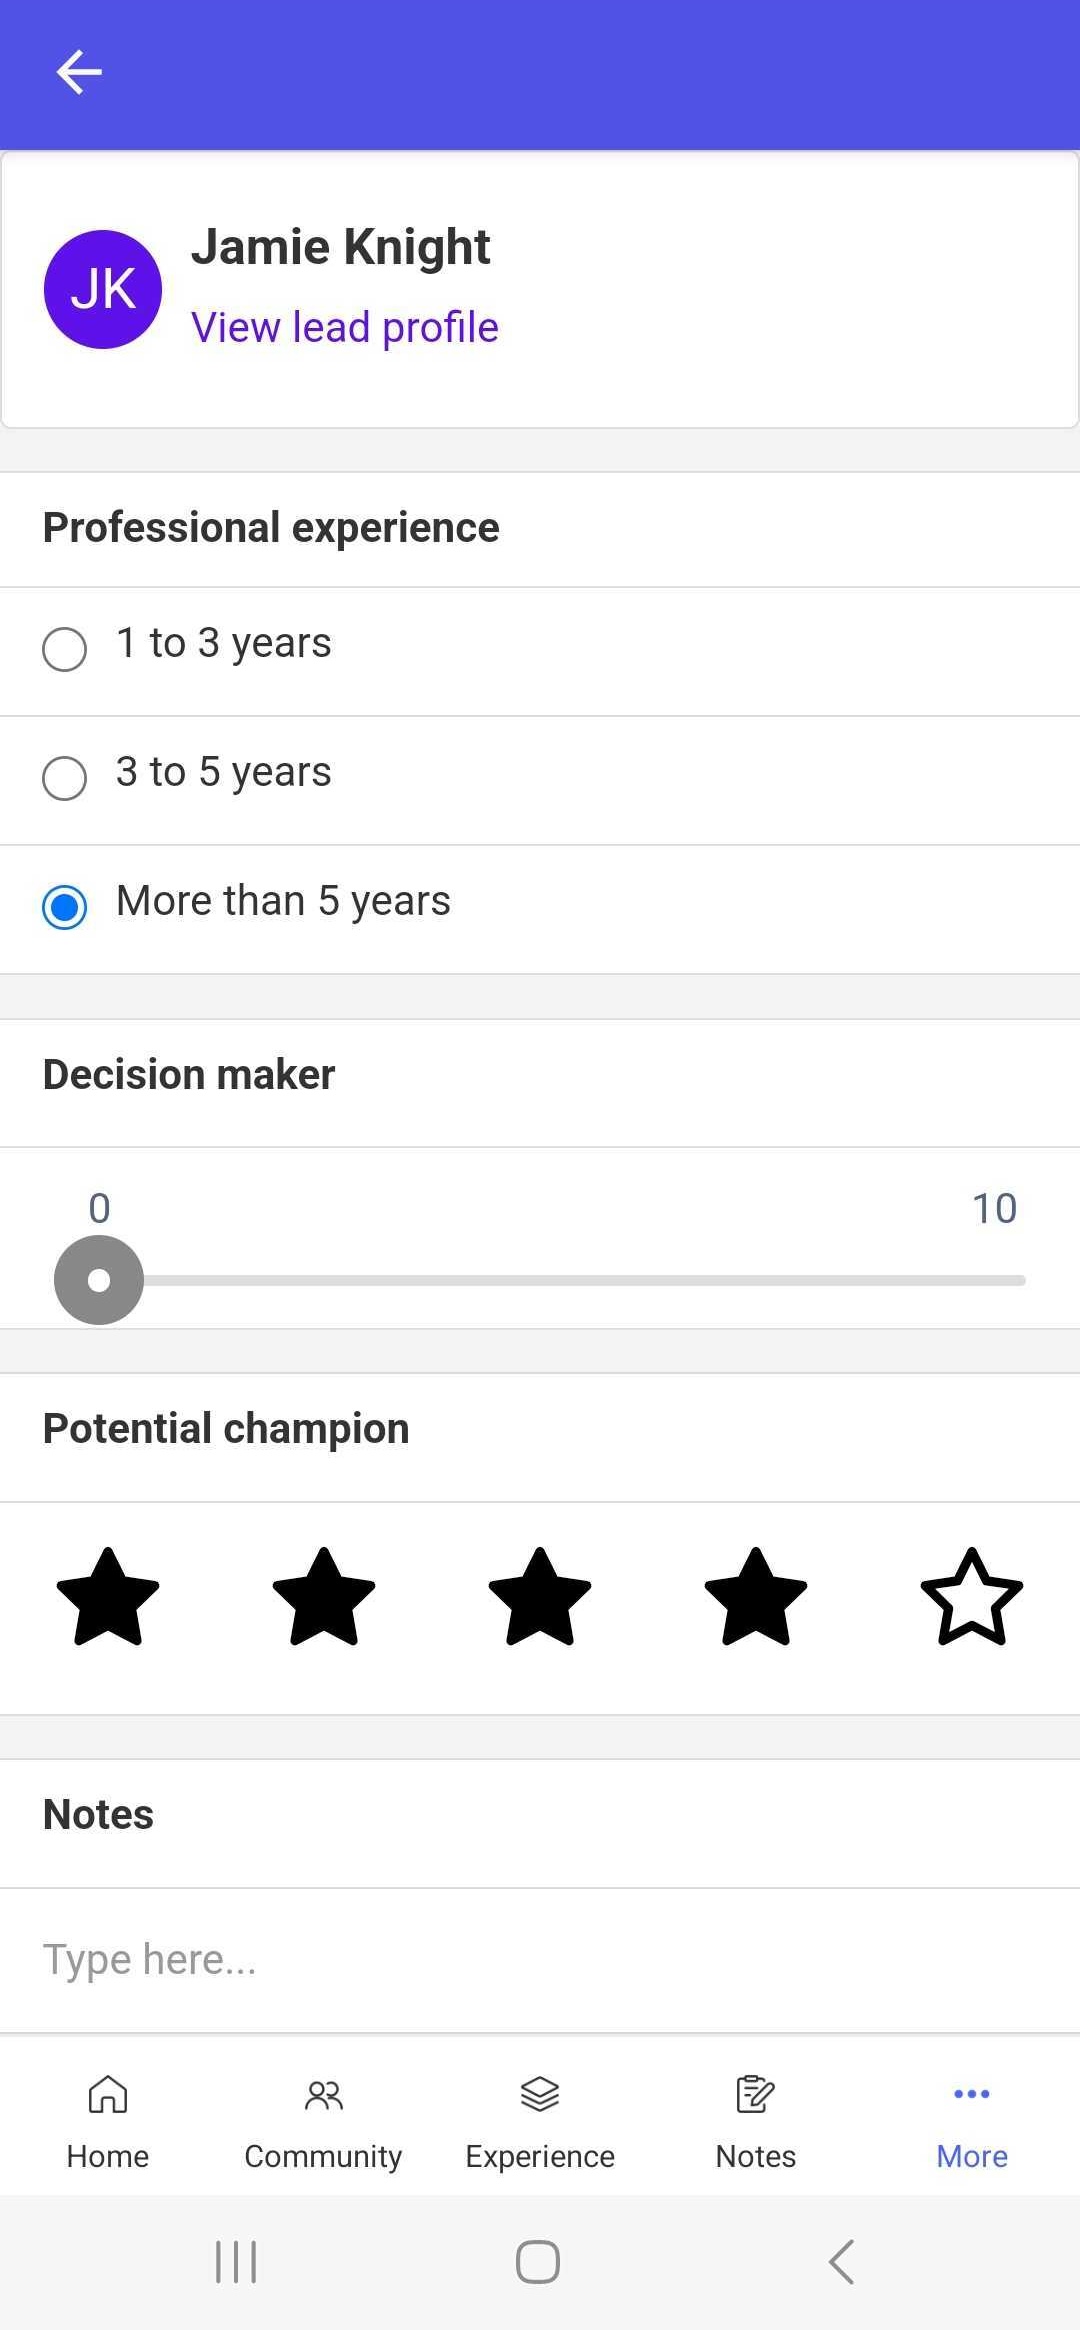Select the third rating star

coord(540,1597)
